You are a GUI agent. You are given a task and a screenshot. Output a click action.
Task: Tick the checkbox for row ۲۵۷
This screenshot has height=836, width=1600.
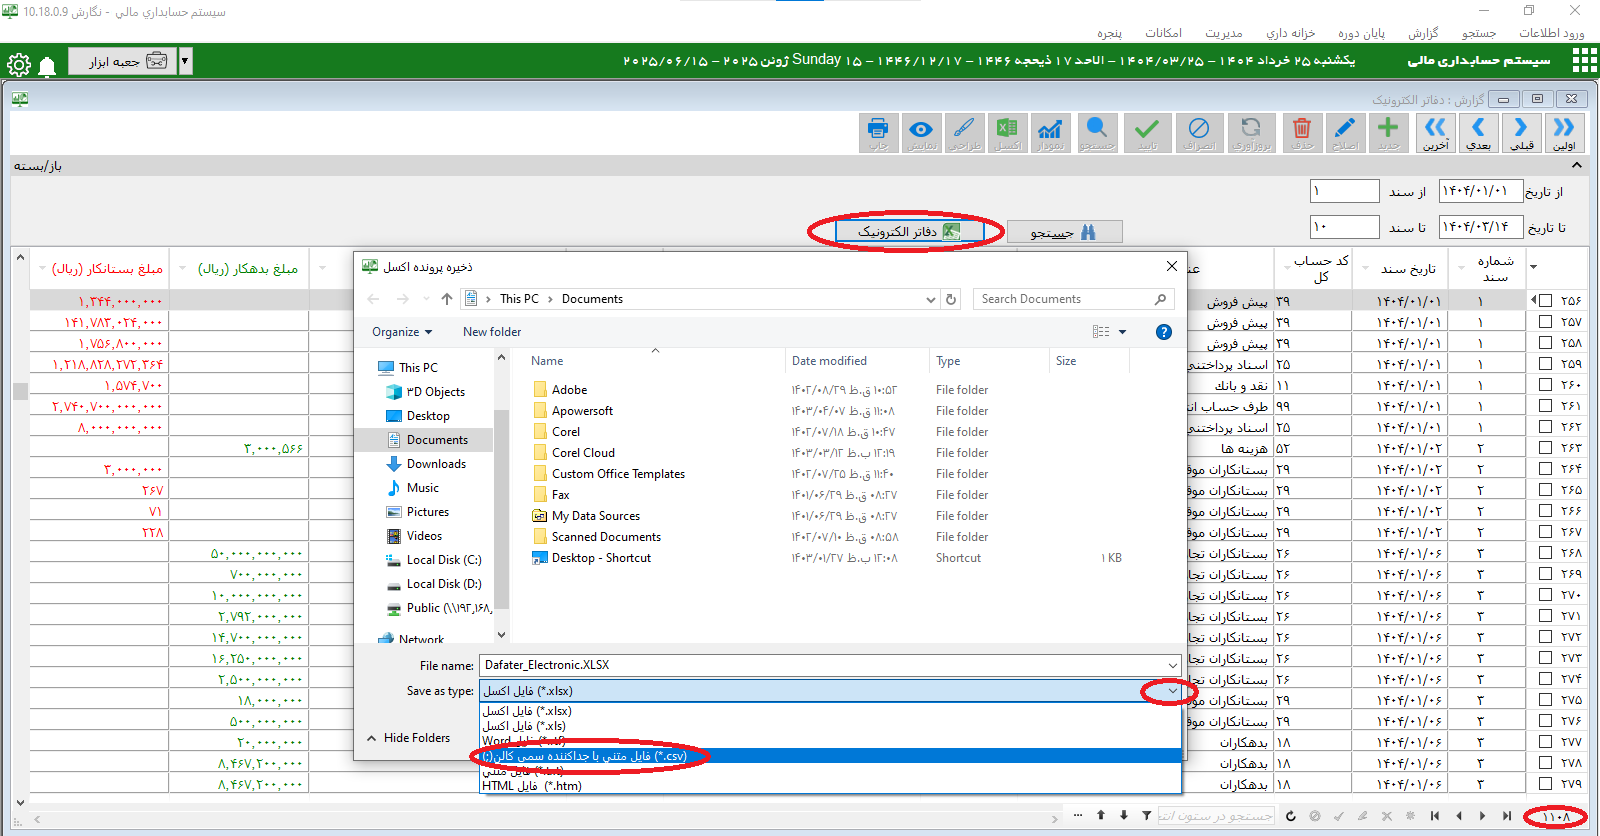click(x=1546, y=322)
